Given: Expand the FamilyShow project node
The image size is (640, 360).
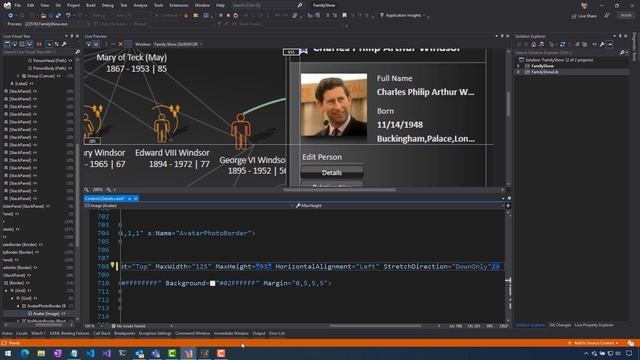Looking at the screenshot, I should pyautogui.click(x=519, y=66).
